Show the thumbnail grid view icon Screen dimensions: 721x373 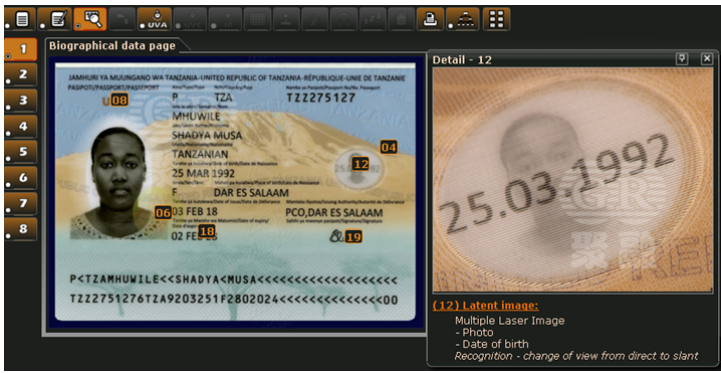[496, 19]
